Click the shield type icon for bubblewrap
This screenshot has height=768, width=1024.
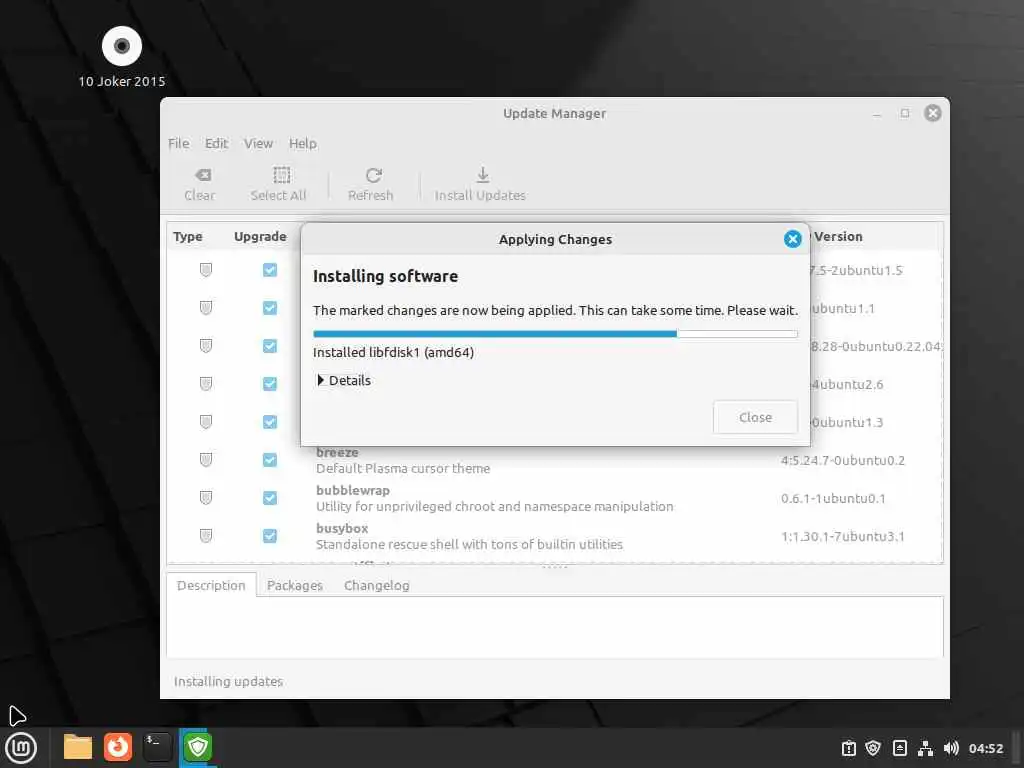[206, 498]
